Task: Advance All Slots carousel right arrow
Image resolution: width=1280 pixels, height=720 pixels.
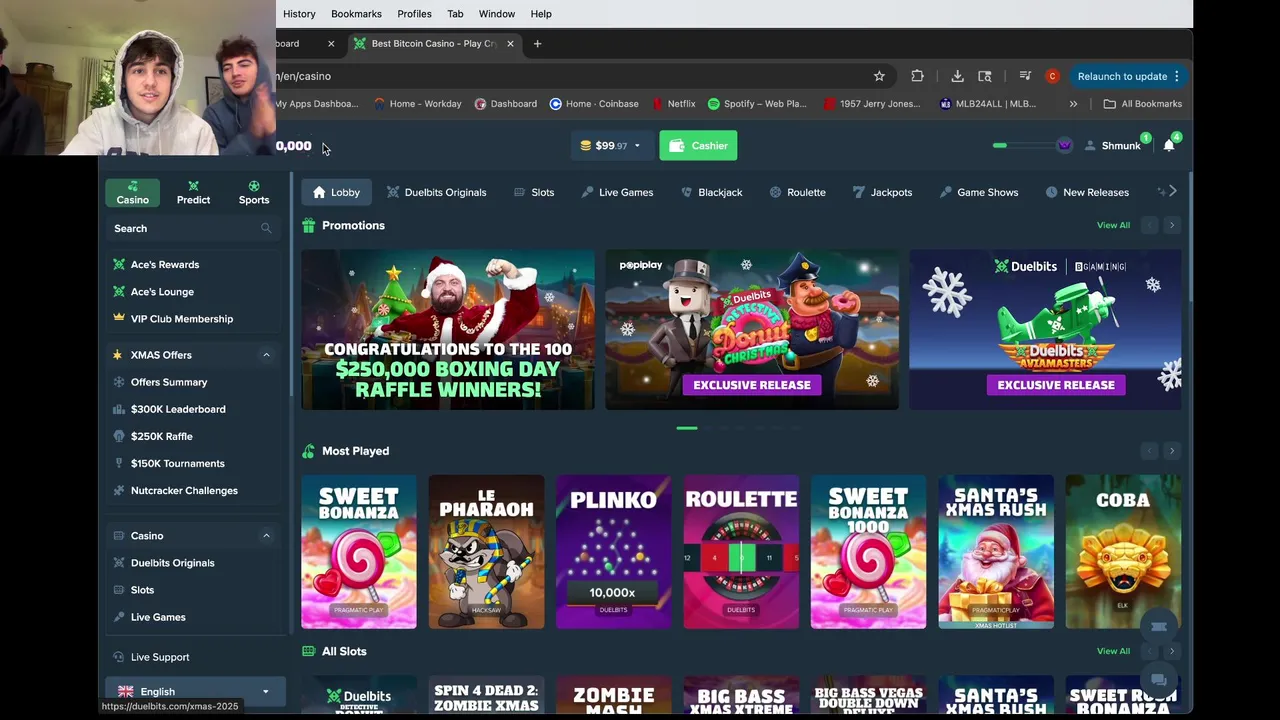Action: point(1172,651)
